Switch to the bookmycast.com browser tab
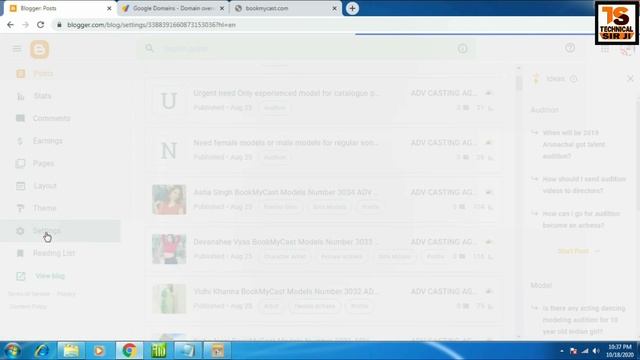The height and width of the screenshot is (360, 640). coord(285,8)
